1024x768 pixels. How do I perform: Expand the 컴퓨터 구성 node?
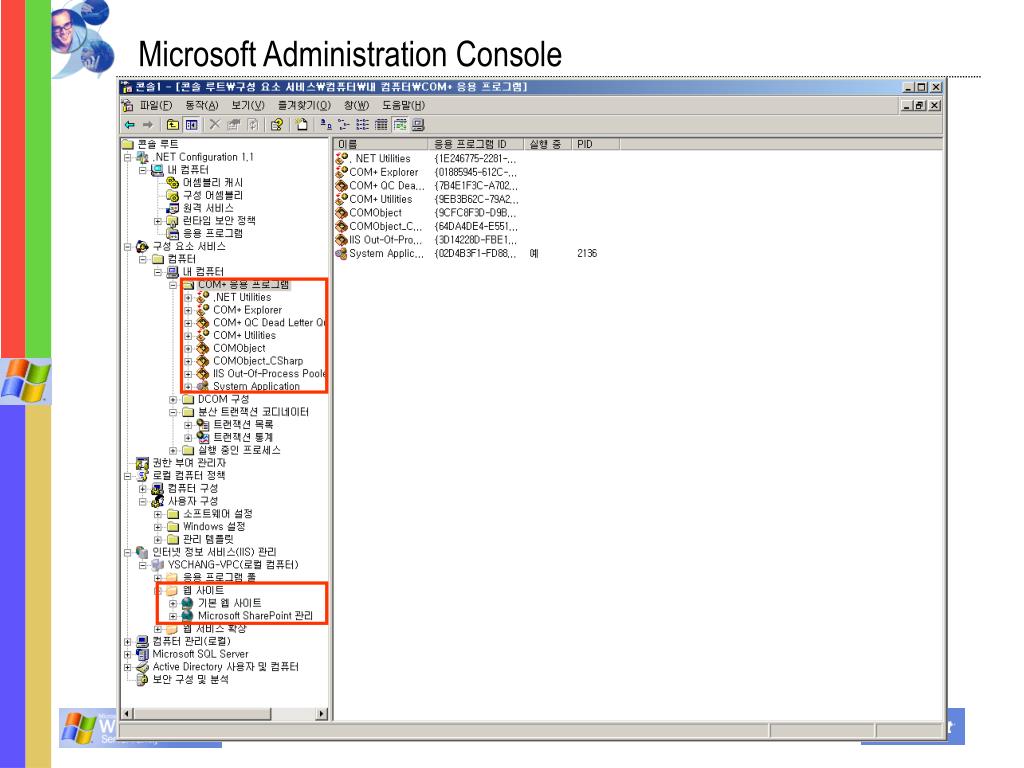(143, 488)
